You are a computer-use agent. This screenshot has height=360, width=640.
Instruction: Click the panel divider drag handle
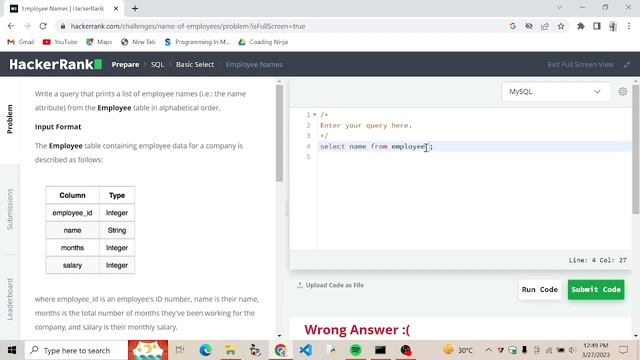point(286,208)
